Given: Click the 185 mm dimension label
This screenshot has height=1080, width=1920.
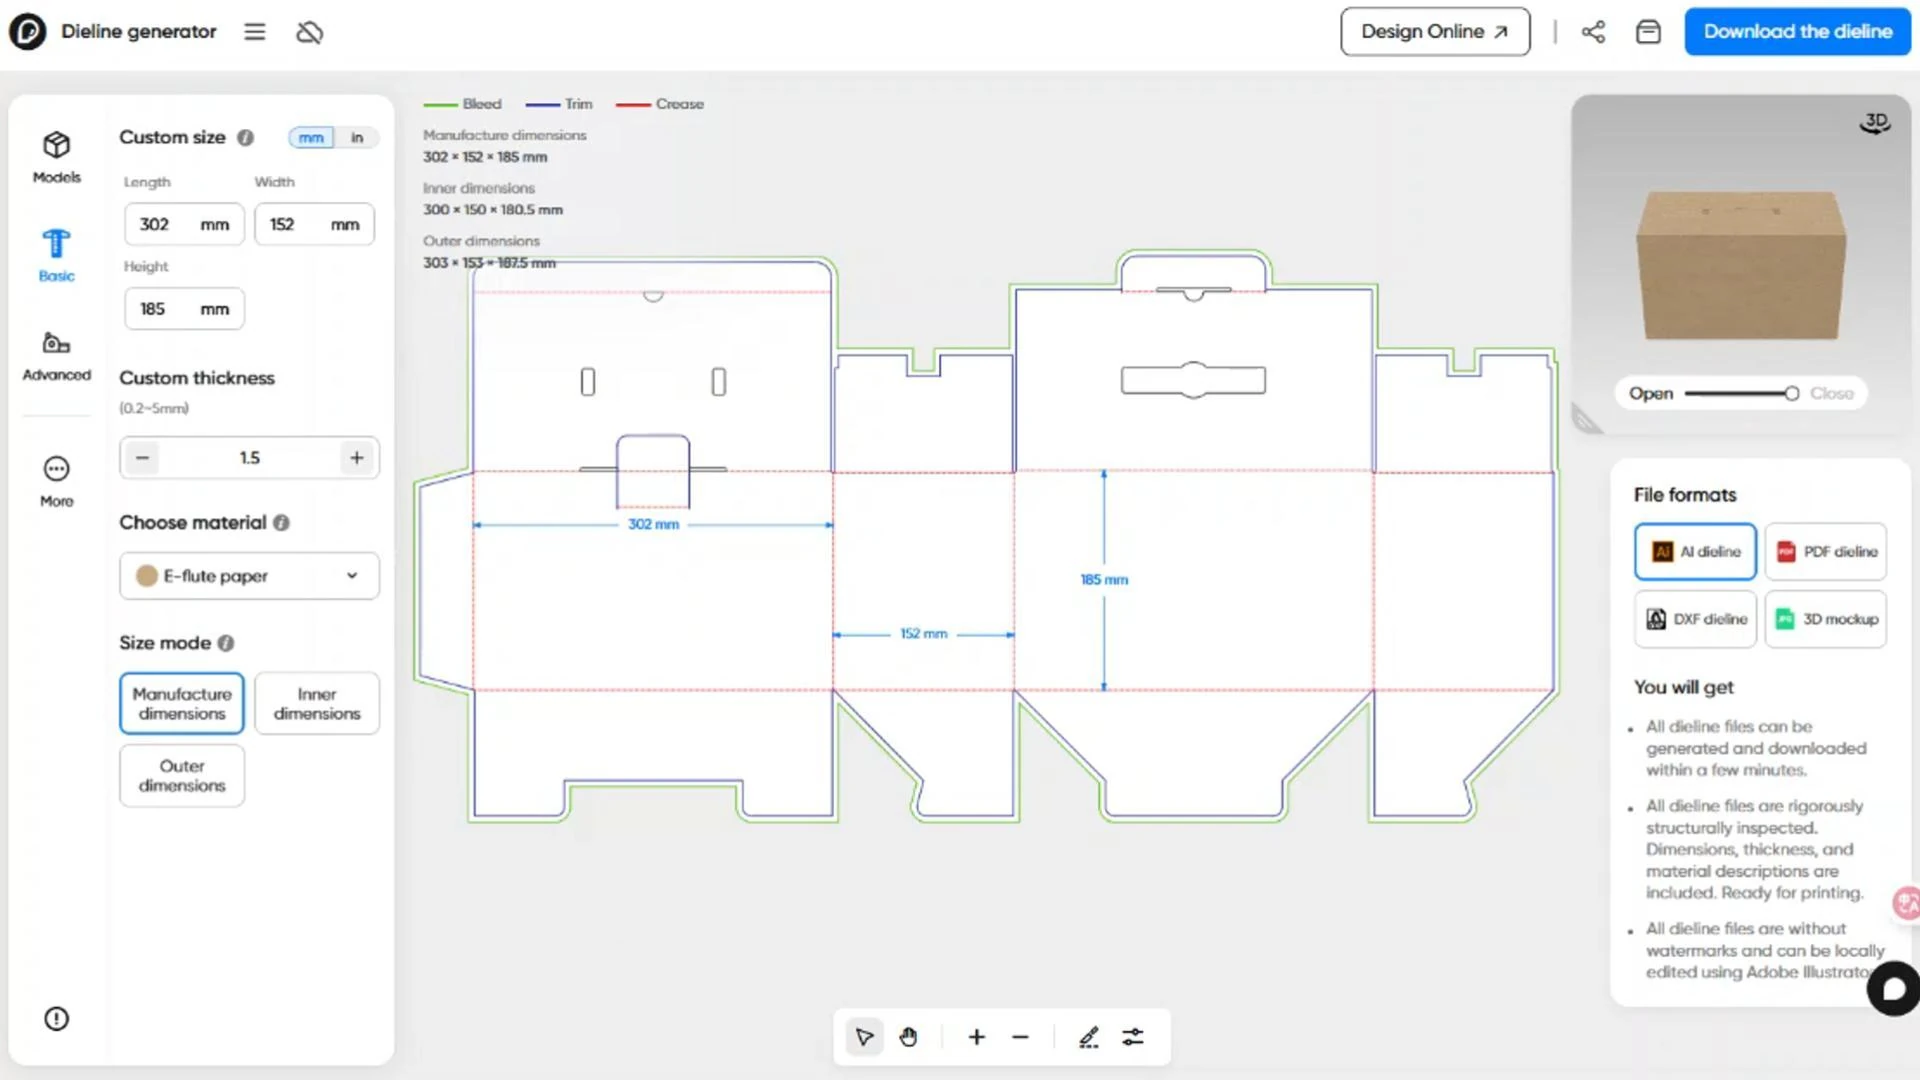Looking at the screenshot, I should click(1104, 580).
